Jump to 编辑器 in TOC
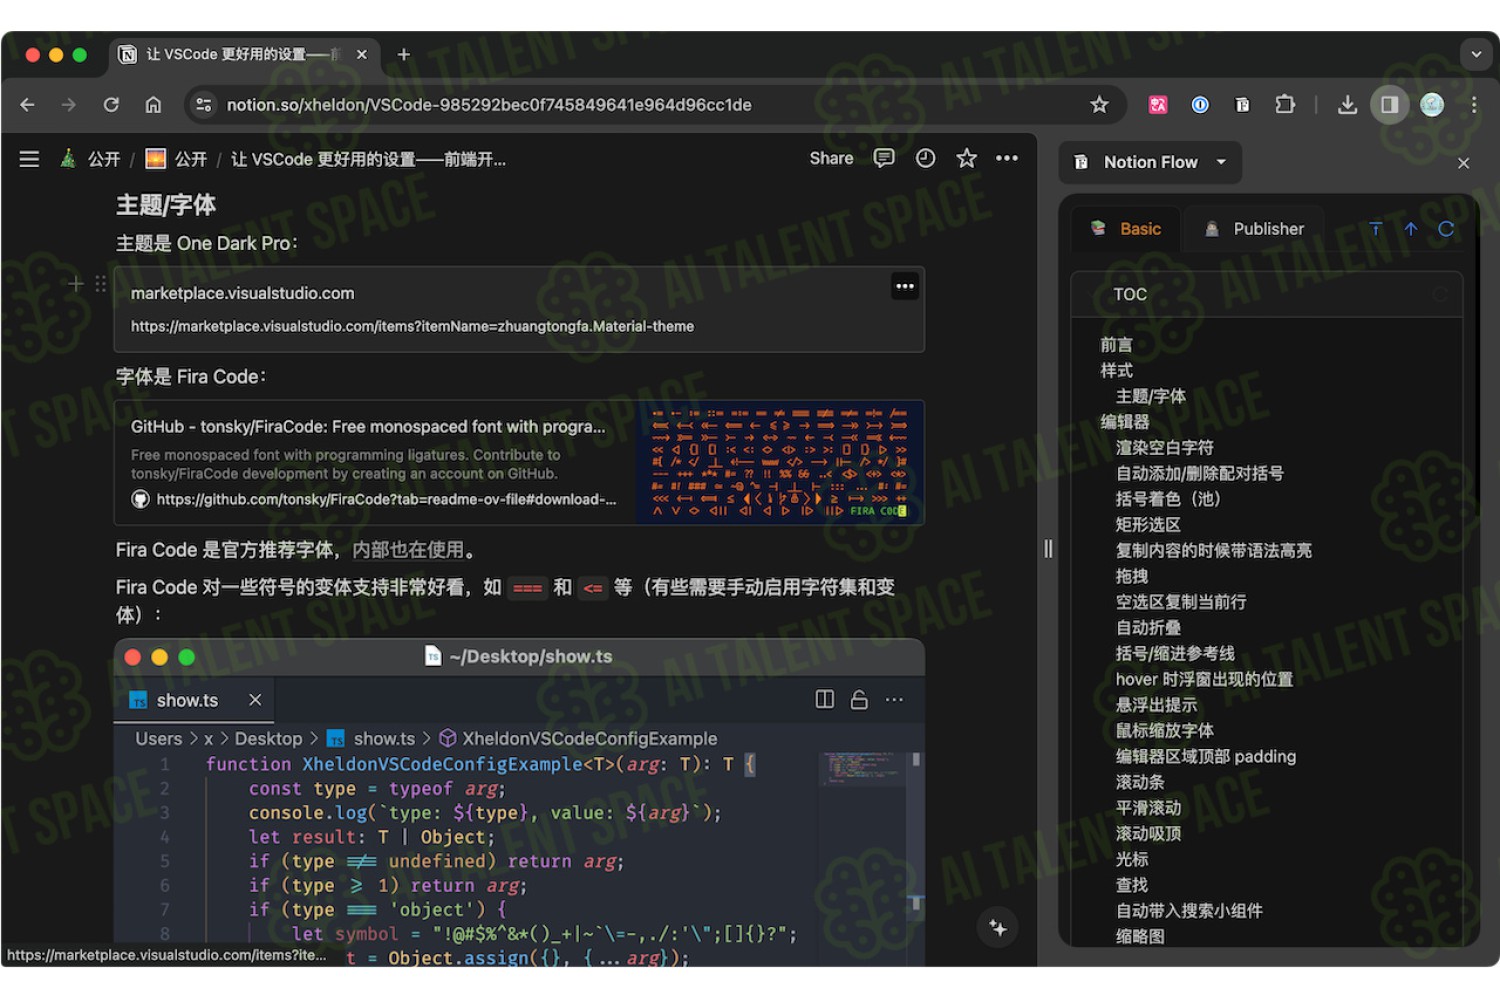Viewport: 1500px width, 1000px height. 1125,422
